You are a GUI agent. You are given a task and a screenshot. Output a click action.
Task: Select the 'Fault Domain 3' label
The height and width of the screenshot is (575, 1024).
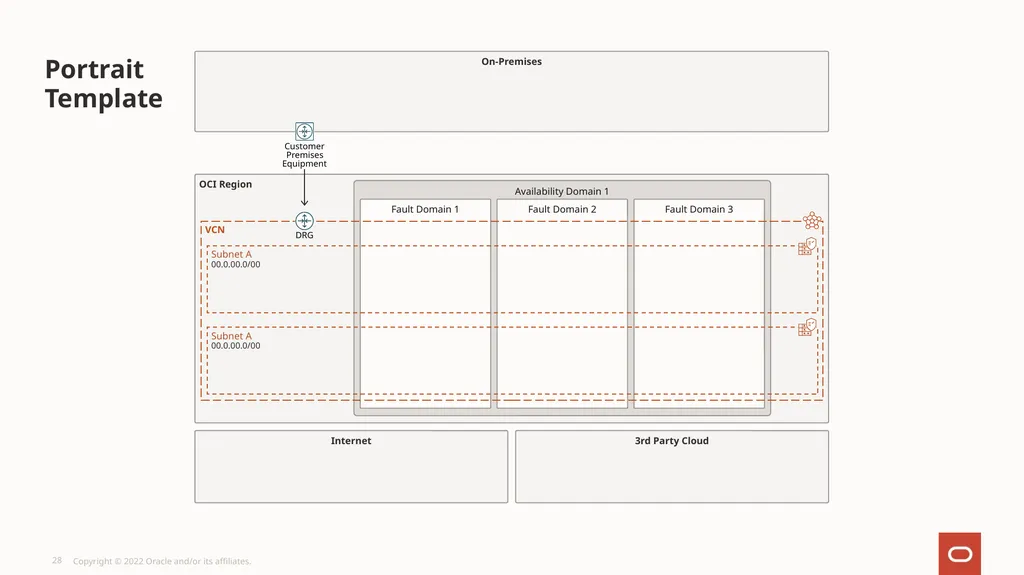pyautogui.click(x=699, y=209)
